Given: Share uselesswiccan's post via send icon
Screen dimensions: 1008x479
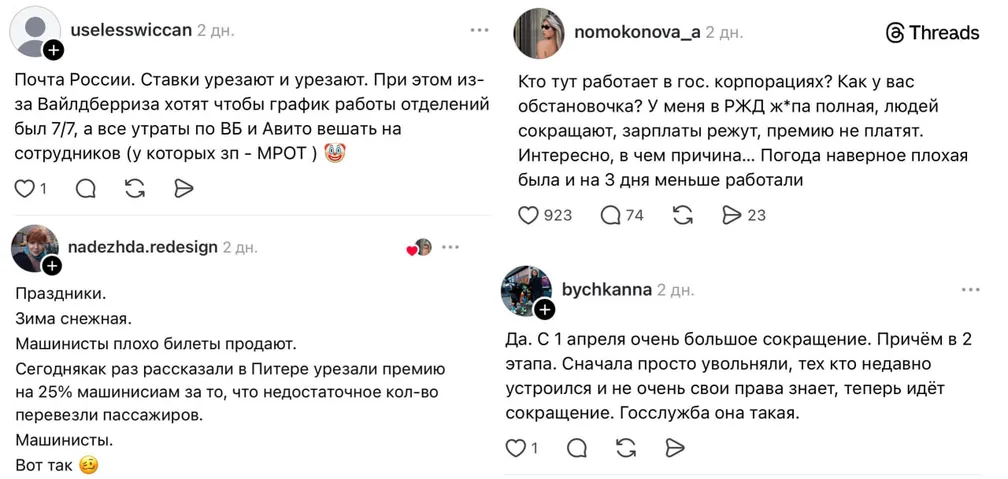Looking at the screenshot, I should [183, 188].
